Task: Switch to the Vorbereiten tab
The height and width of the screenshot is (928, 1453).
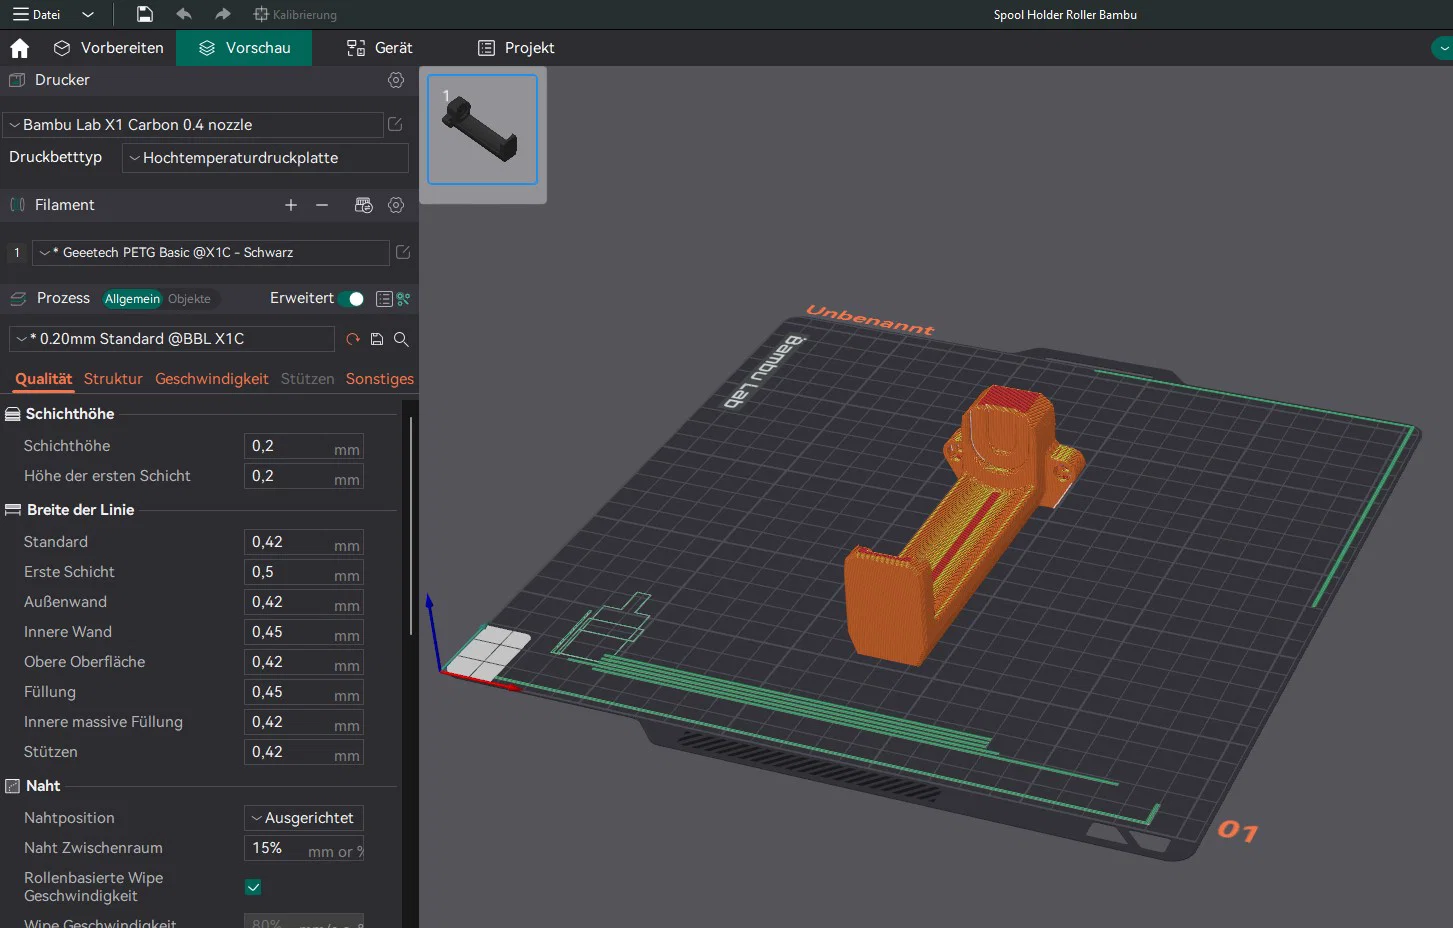Action: point(109,48)
